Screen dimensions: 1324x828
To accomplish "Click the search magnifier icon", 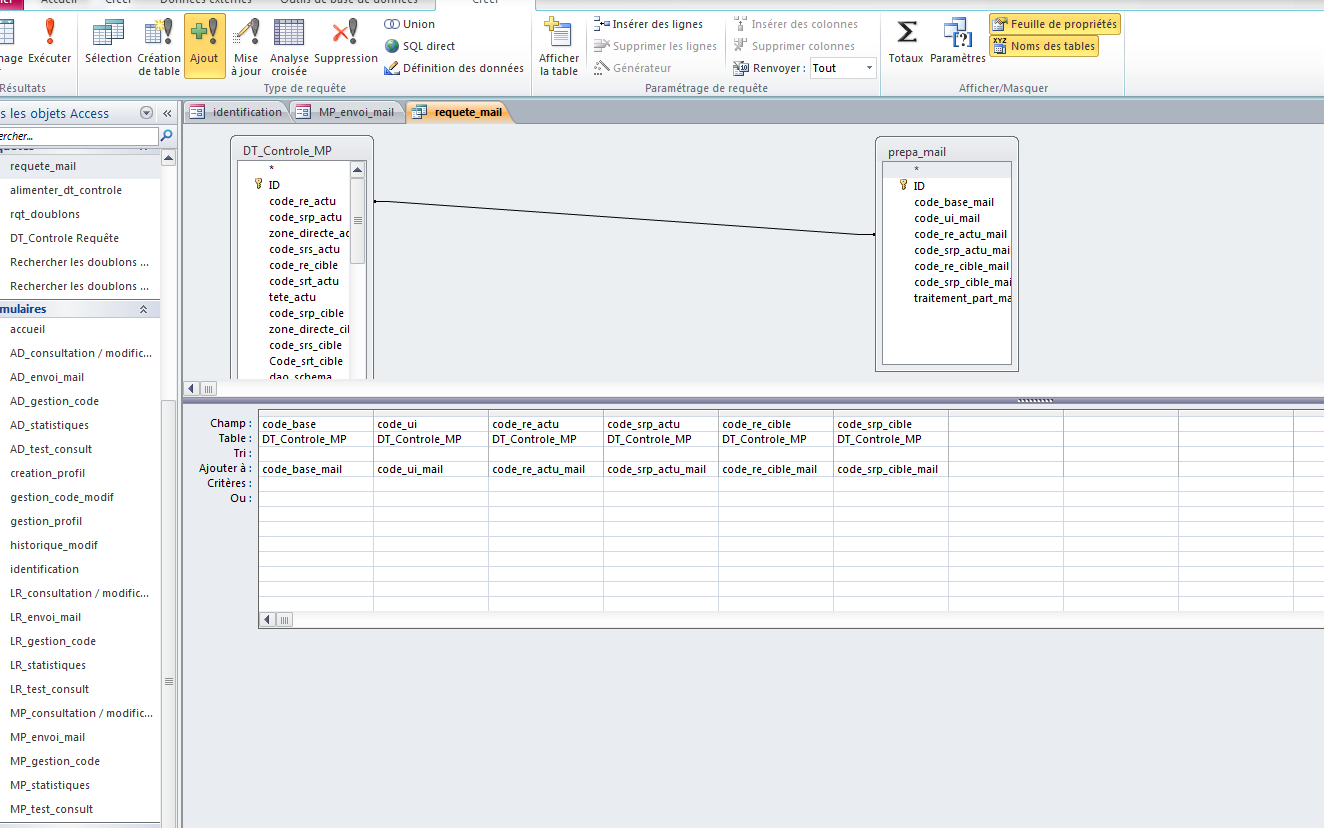I will (167, 136).
